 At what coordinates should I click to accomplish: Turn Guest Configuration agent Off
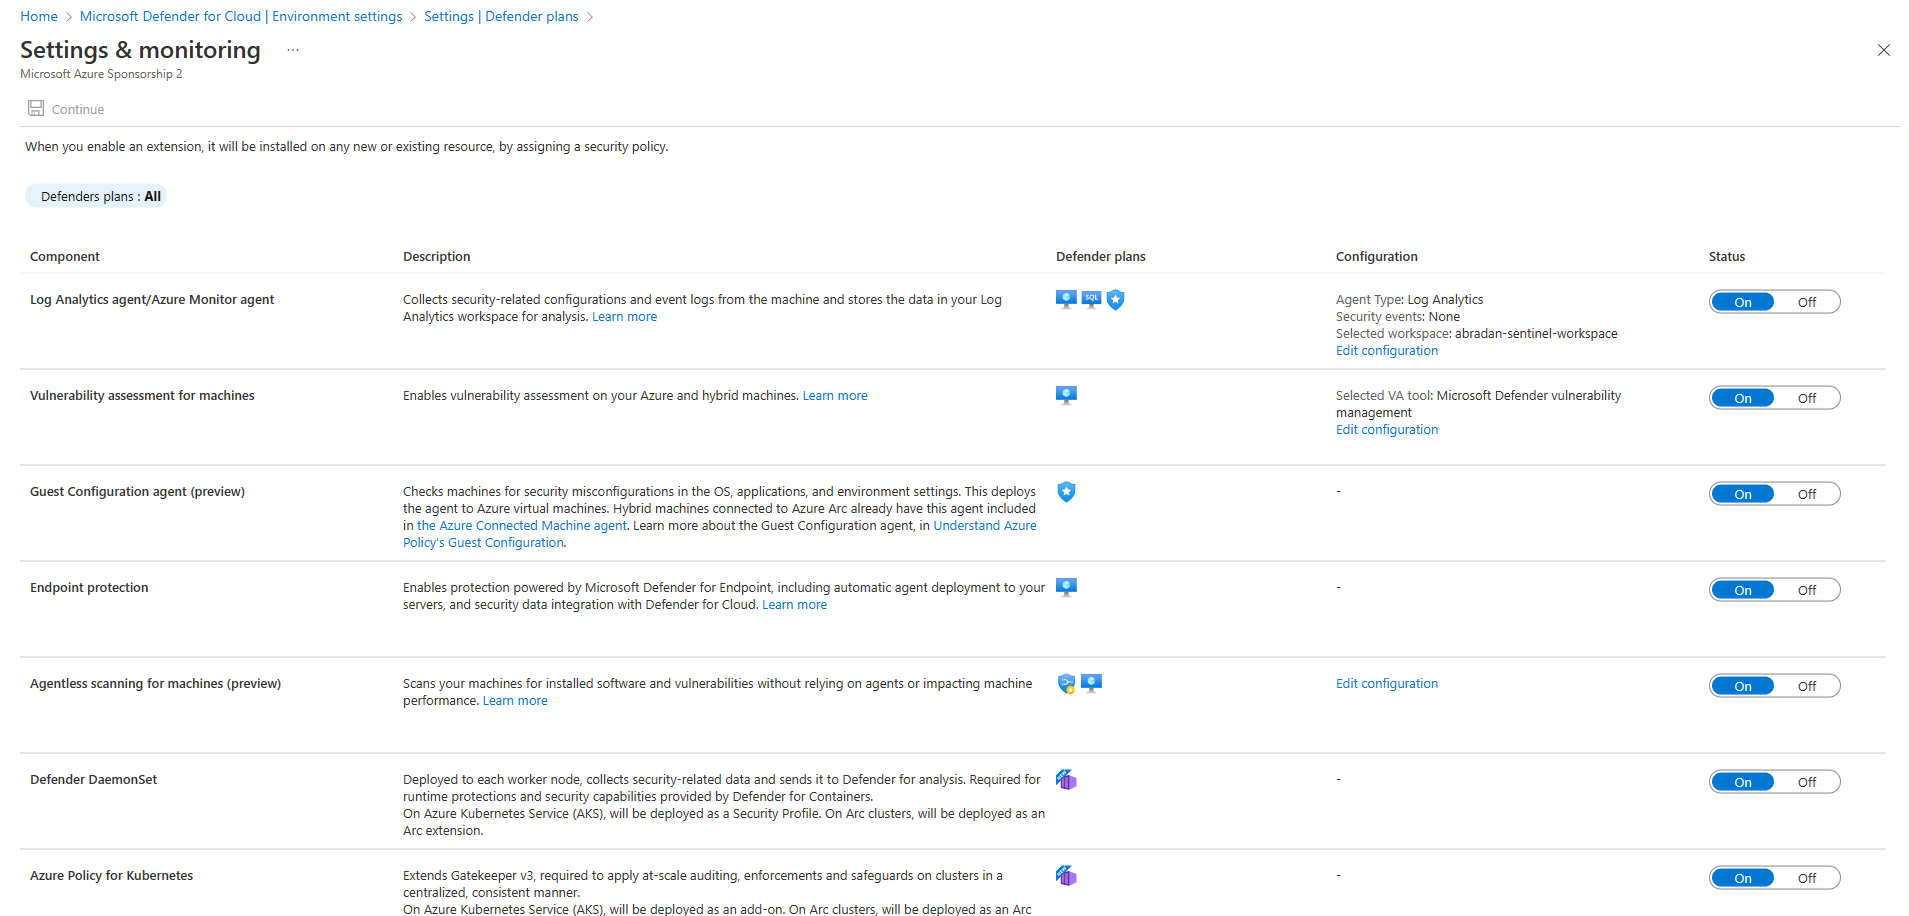point(1807,494)
